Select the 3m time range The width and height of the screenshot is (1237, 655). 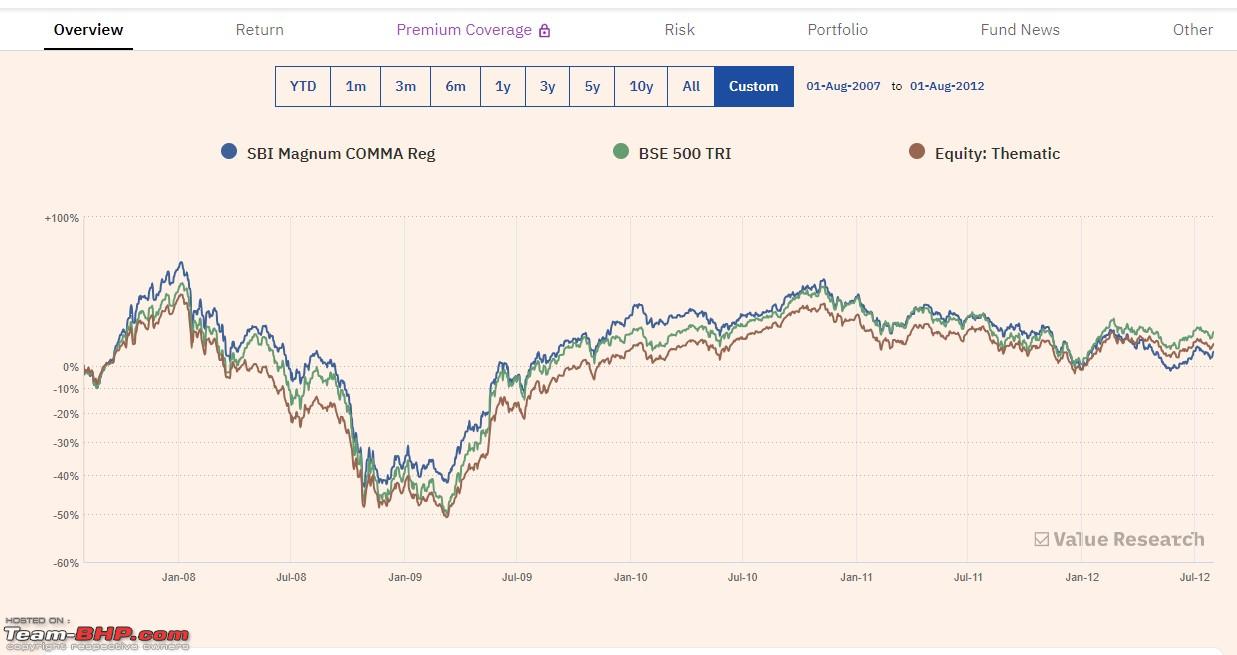(x=406, y=86)
